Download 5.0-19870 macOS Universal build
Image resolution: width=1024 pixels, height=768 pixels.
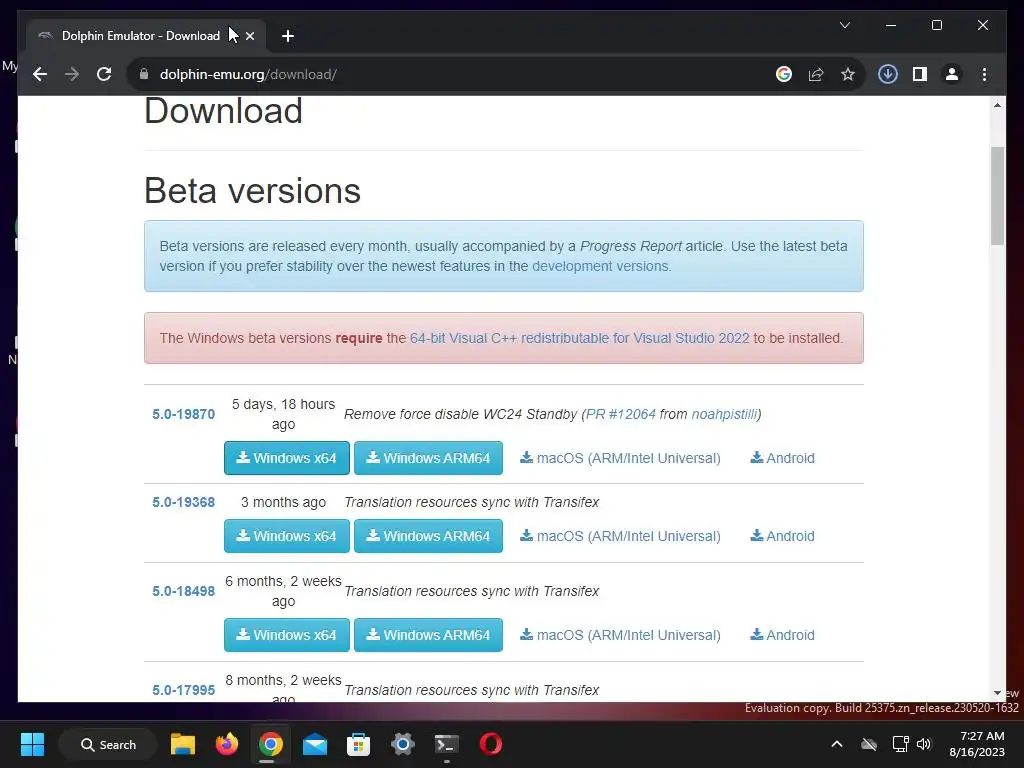(x=620, y=458)
